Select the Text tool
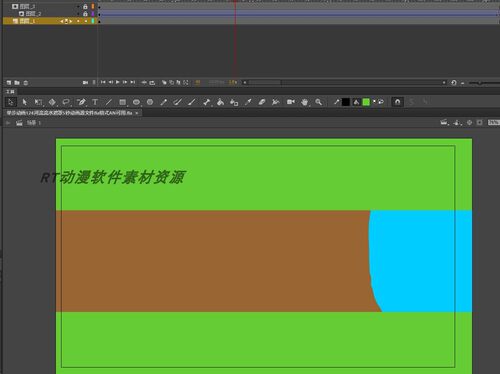500x374 pixels. (x=95, y=102)
